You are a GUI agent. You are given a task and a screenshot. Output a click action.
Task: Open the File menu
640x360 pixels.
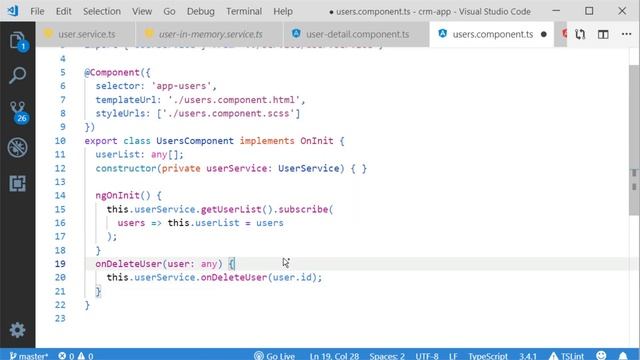[37, 11]
